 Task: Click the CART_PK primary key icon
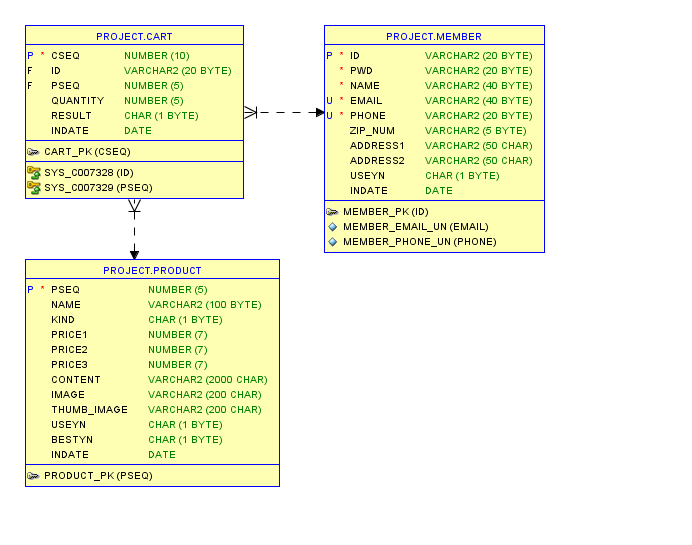coord(33,152)
